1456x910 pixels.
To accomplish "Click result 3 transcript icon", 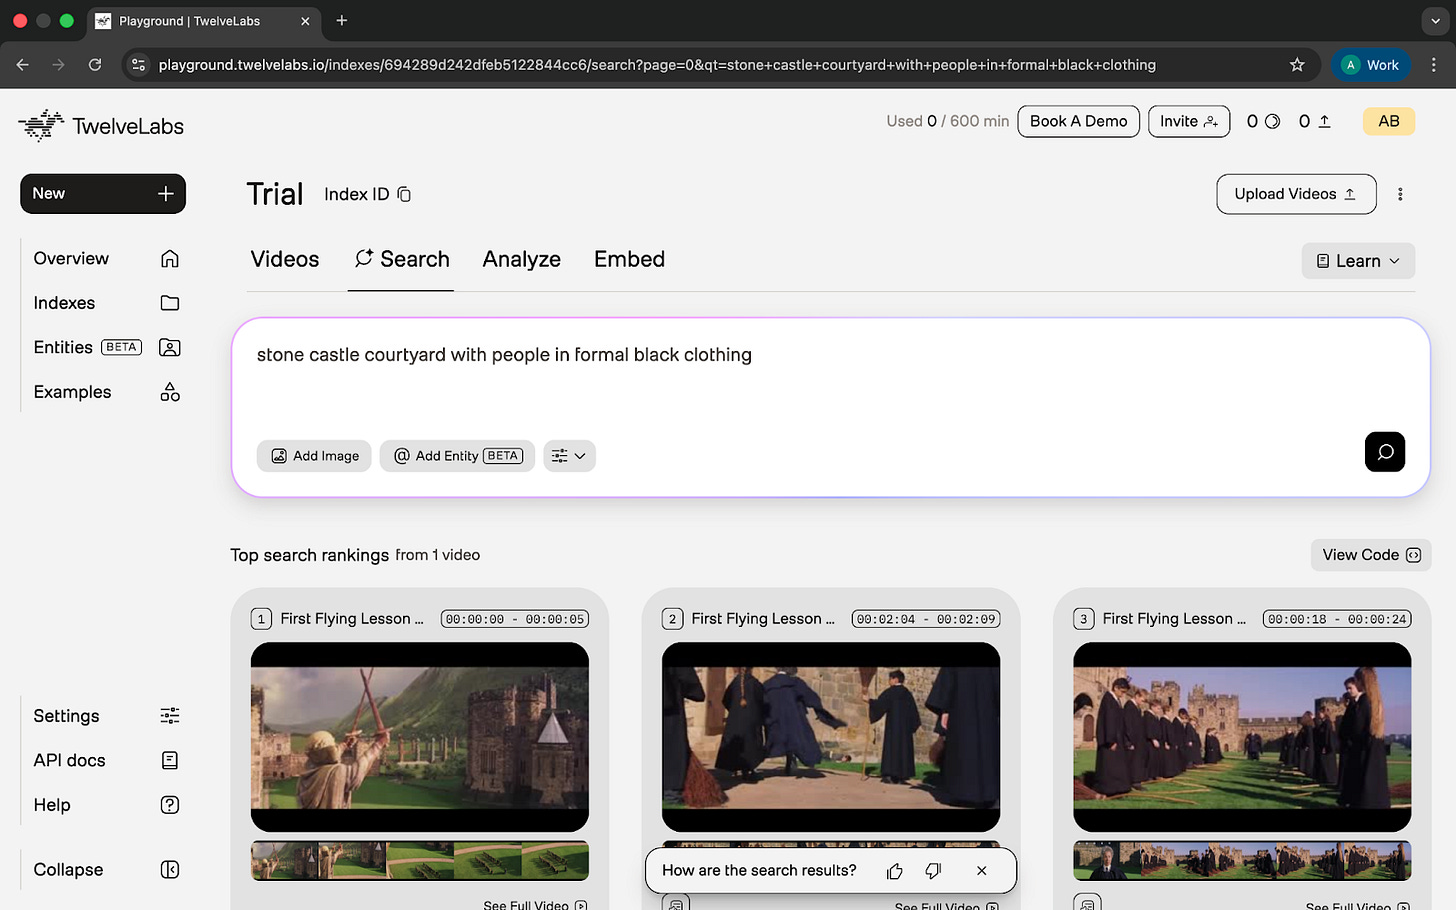I will pos(1087,903).
